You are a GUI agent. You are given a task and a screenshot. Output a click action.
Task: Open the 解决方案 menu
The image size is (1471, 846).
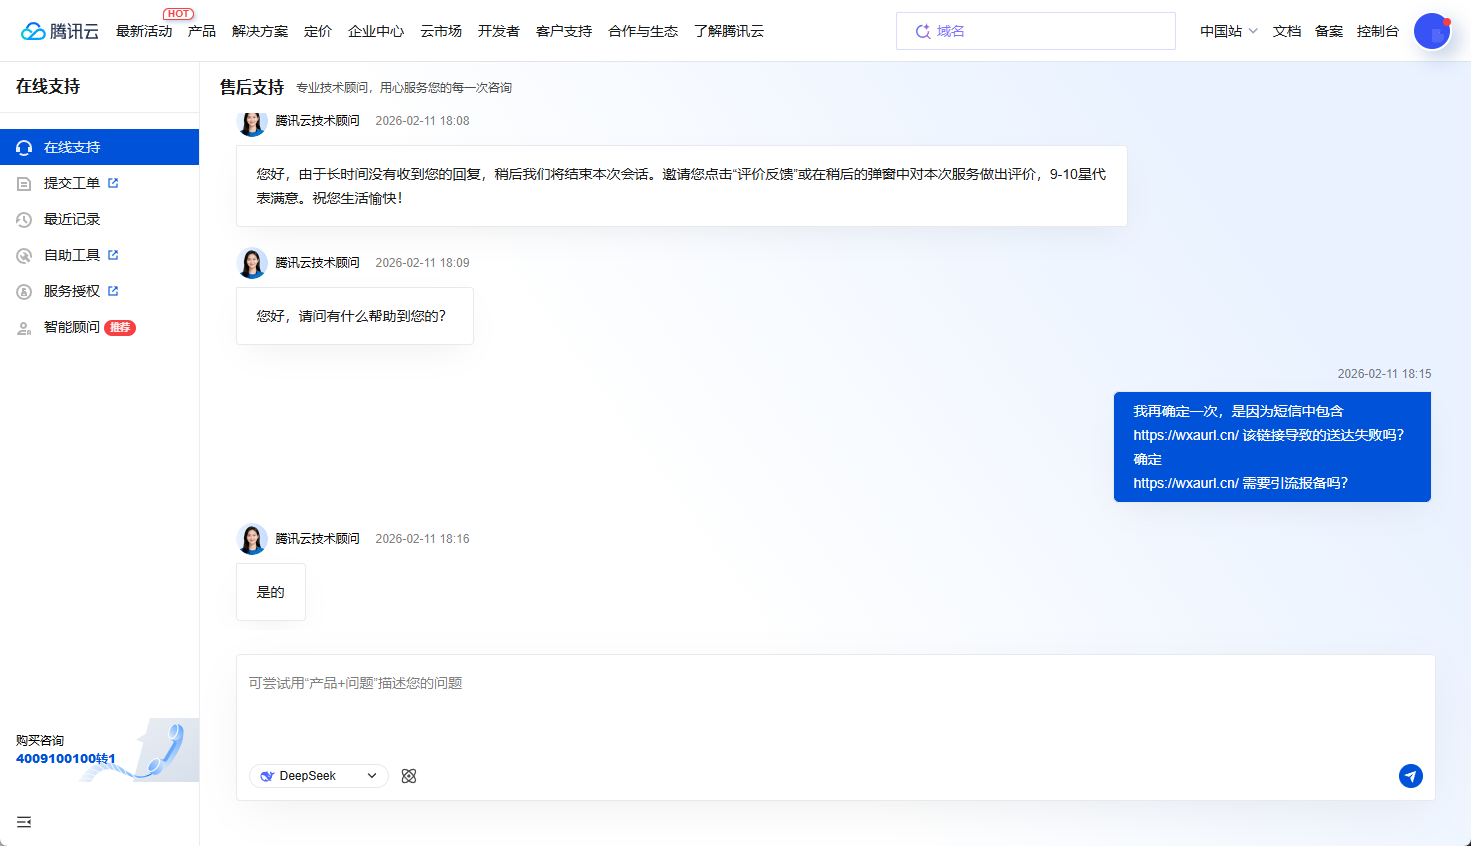pos(260,31)
